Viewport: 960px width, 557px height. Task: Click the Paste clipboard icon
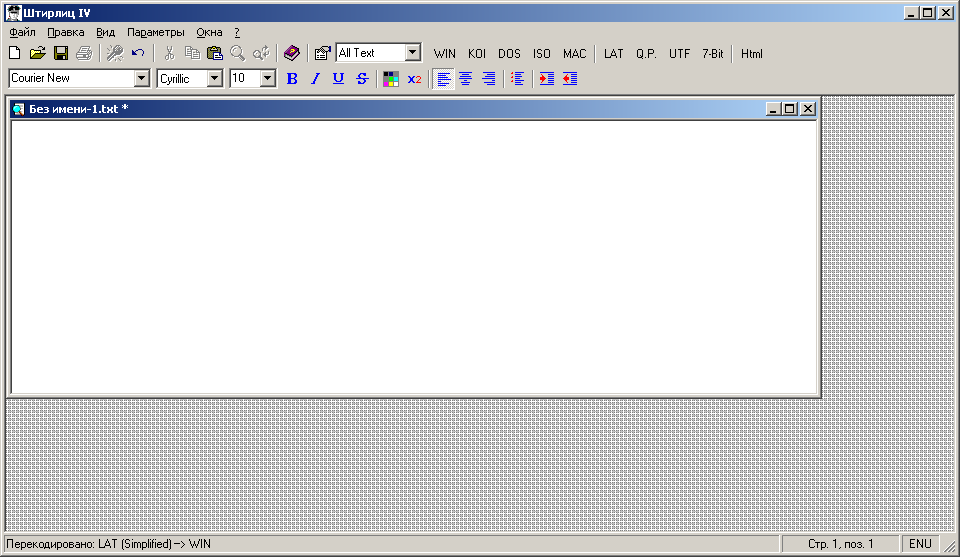[215, 53]
